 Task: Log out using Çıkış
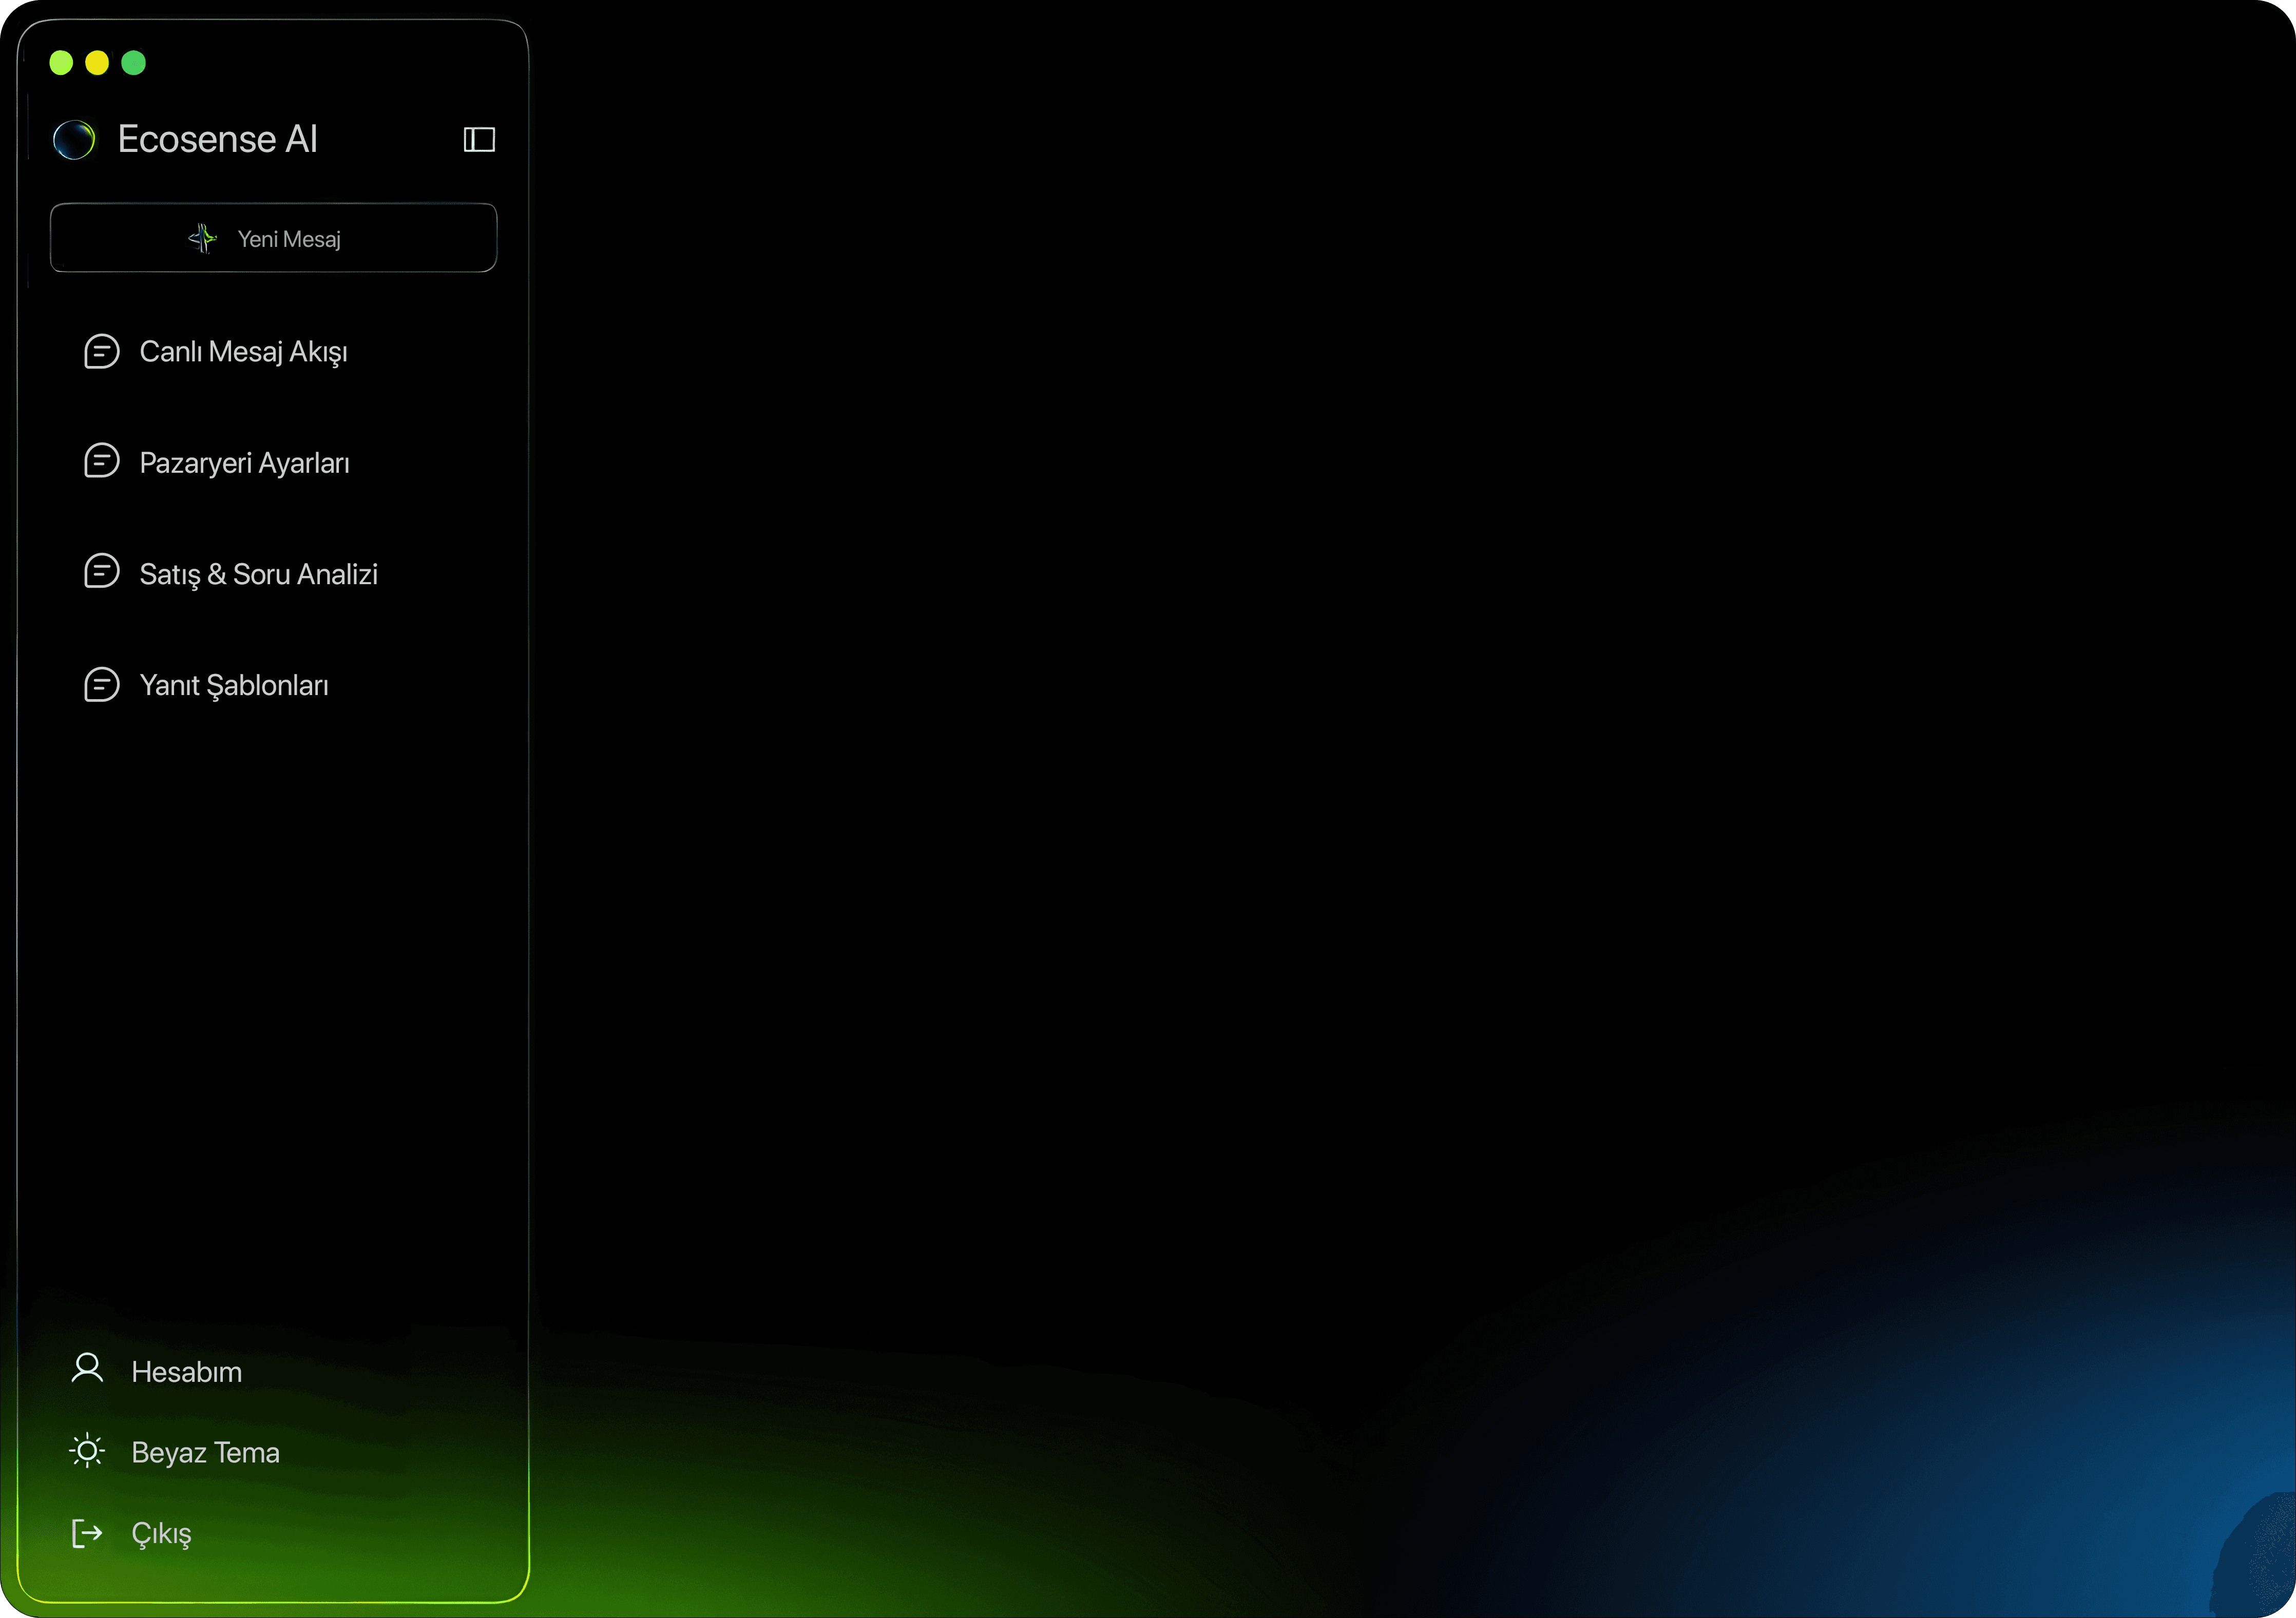(x=161, y=1533)
